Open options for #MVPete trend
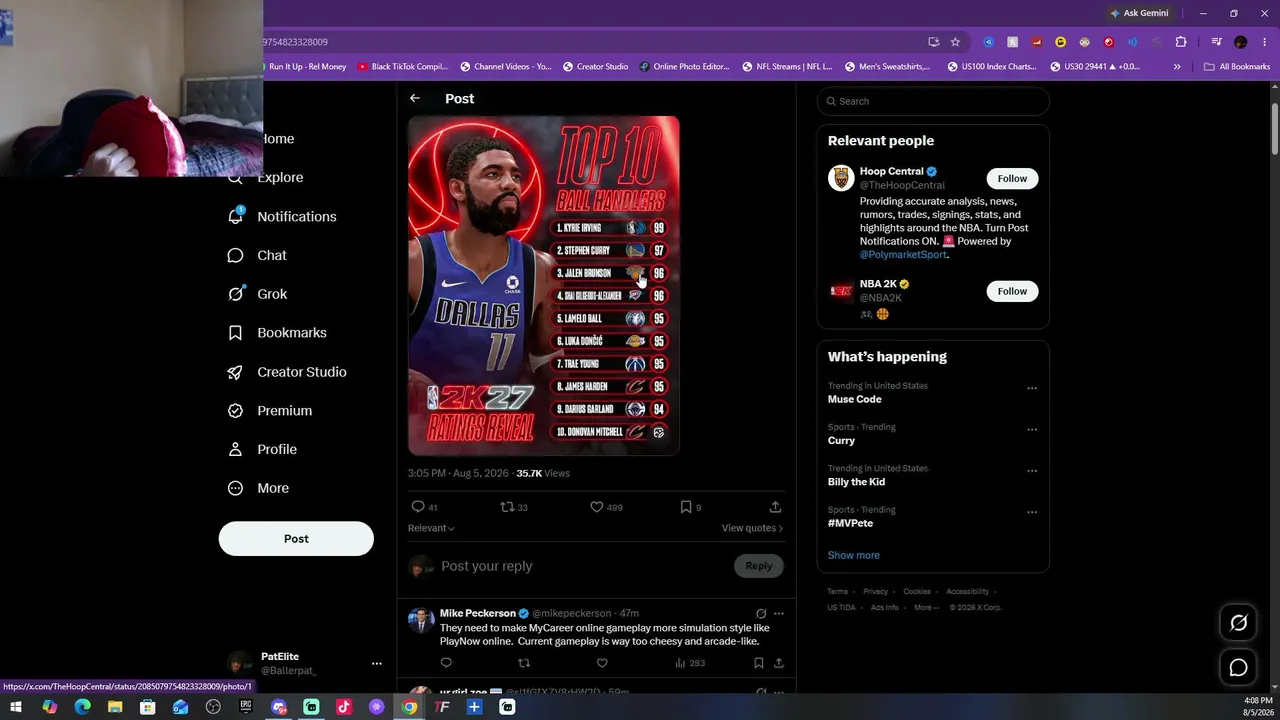The image size is (1280, 720). coord(1032,513)
